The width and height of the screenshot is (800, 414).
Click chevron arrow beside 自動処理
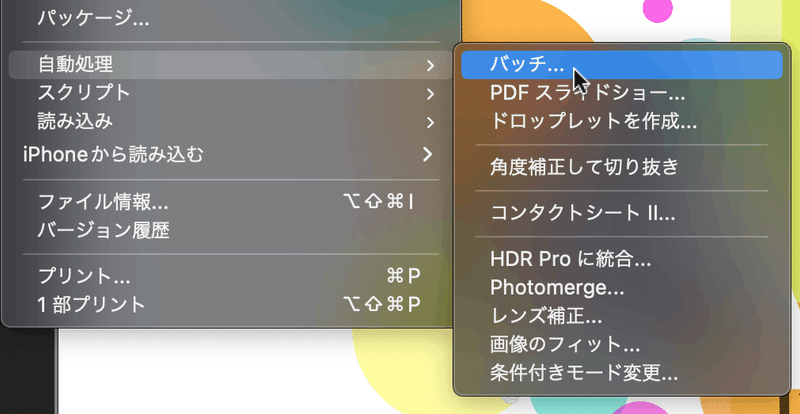pyautogui.click(x=431, y=65)
